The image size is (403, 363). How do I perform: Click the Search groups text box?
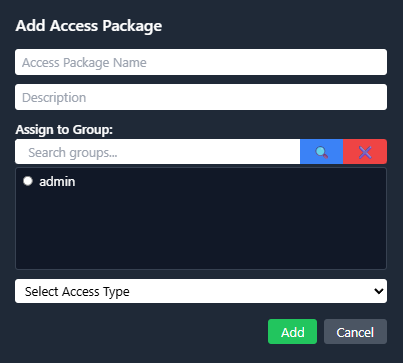coord(158,152)
